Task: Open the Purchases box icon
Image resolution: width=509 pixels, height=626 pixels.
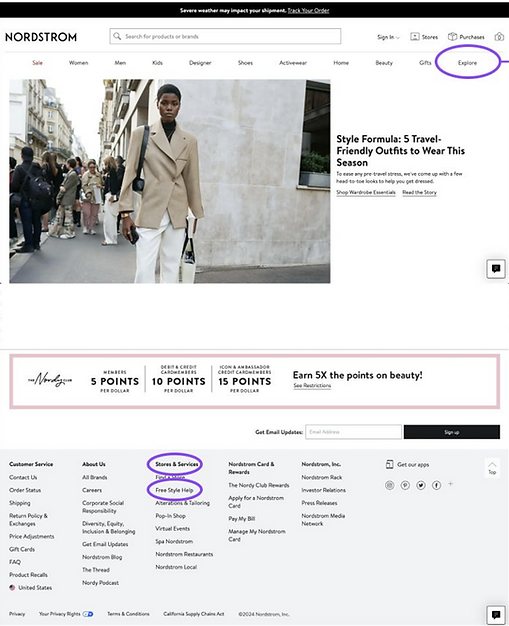Action: [x=452, y=37]
